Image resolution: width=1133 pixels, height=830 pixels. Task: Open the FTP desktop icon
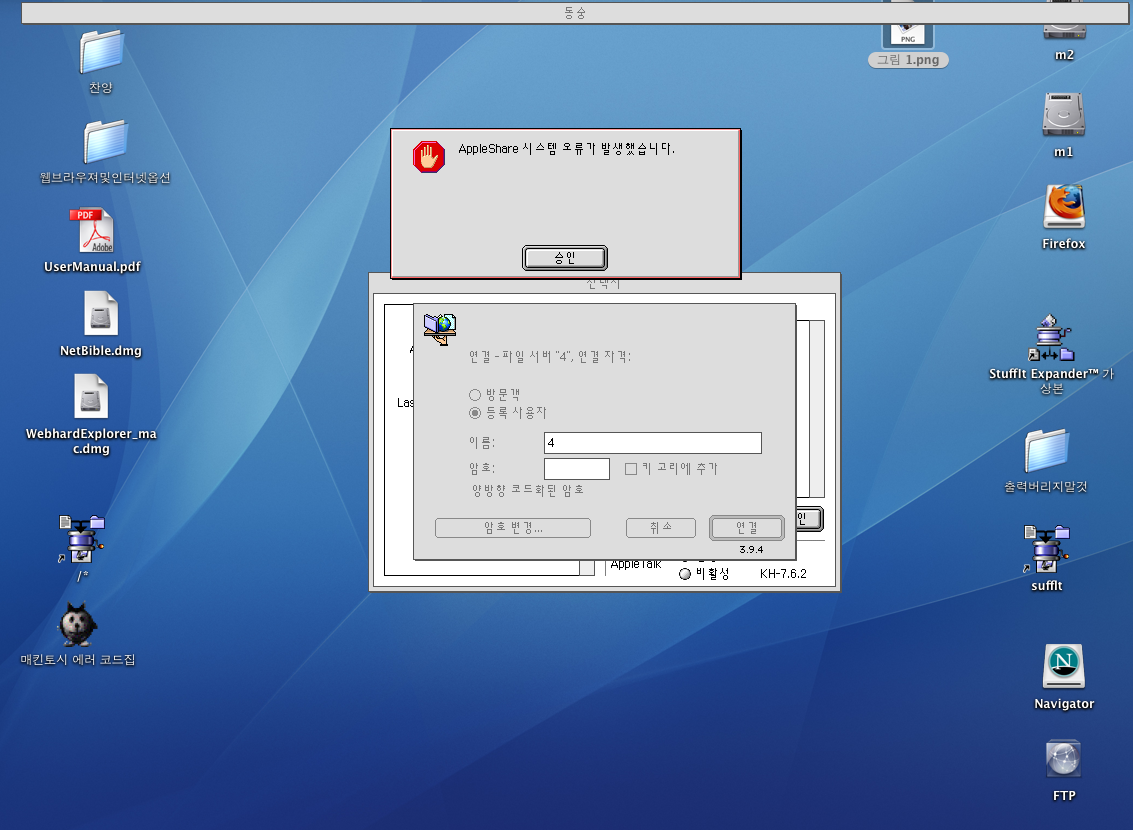[x=1064, y=760]
